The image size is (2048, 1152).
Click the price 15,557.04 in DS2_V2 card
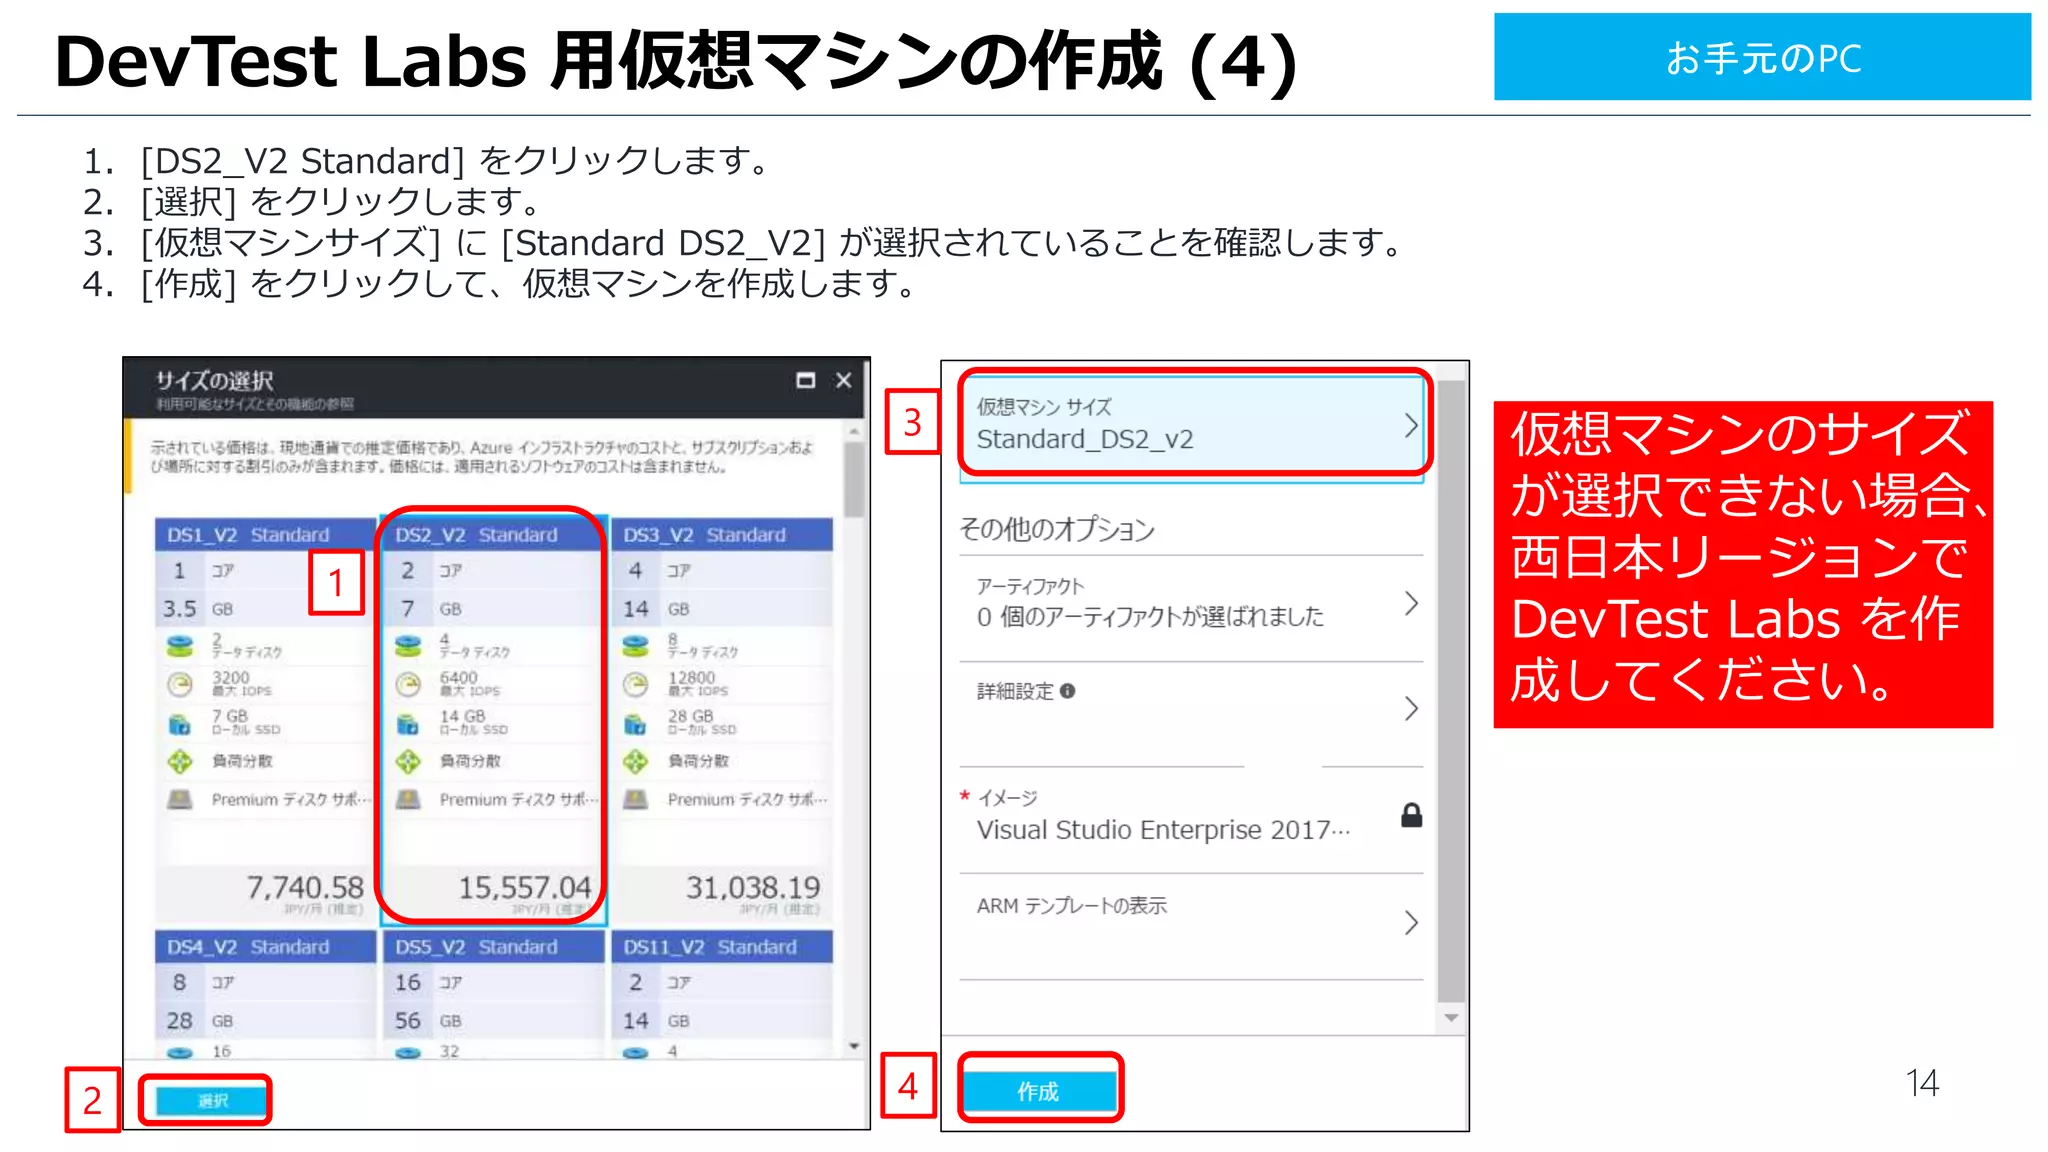click(525, 887)
